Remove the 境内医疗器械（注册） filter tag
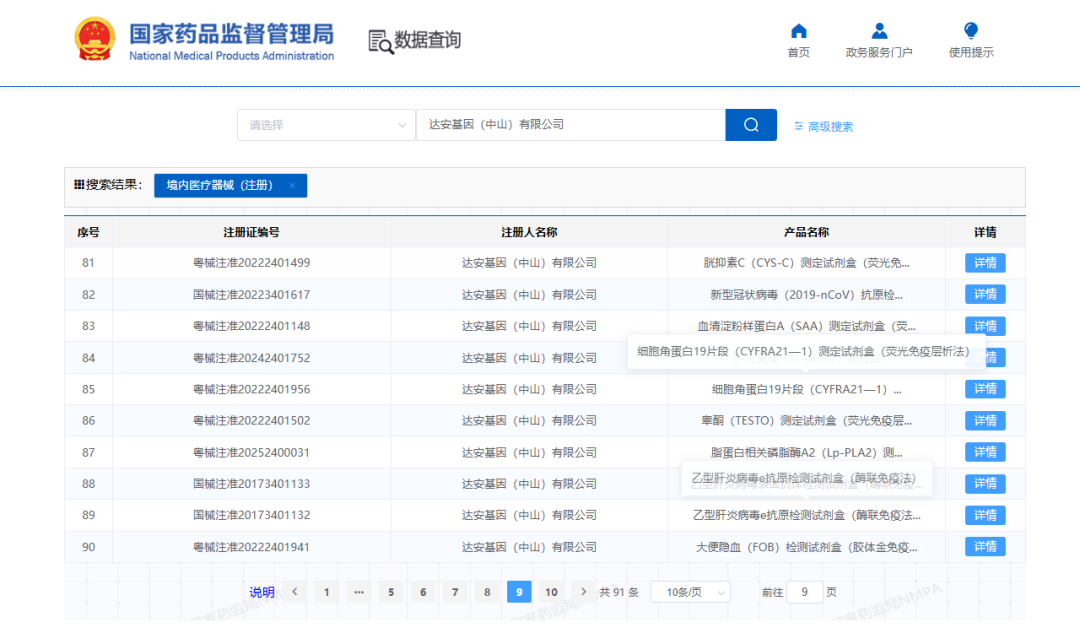The height and width of the screenshot is (628, 1080). [x=292, y=185]
